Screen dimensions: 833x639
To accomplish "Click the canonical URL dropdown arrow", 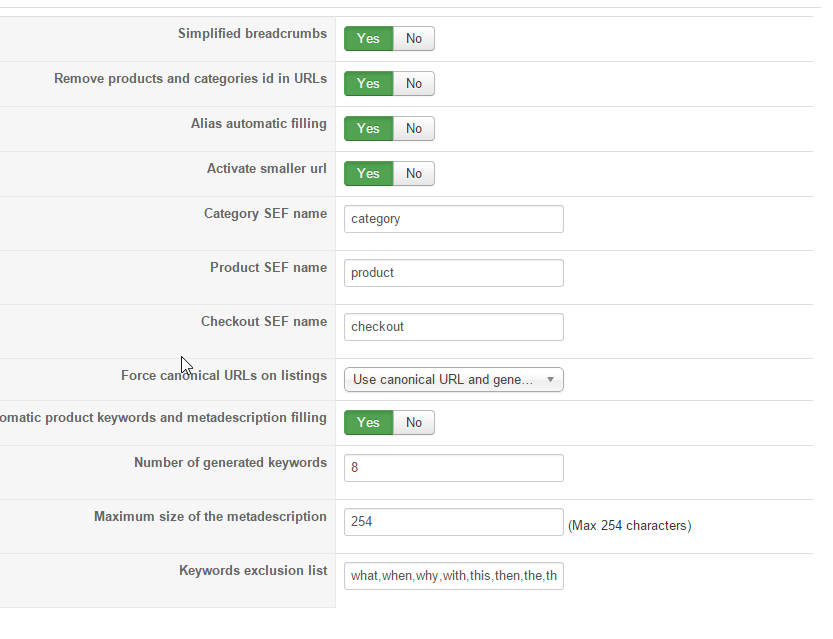I will coord(550,380).
